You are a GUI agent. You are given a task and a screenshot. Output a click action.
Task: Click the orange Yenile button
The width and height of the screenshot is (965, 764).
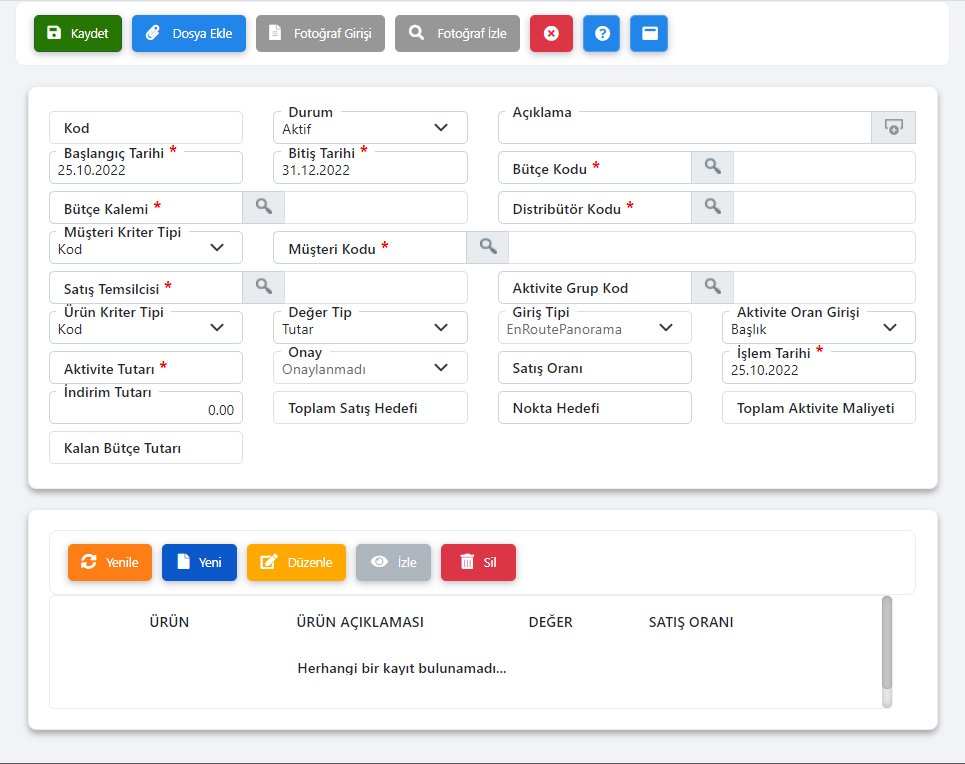[109, 562]
